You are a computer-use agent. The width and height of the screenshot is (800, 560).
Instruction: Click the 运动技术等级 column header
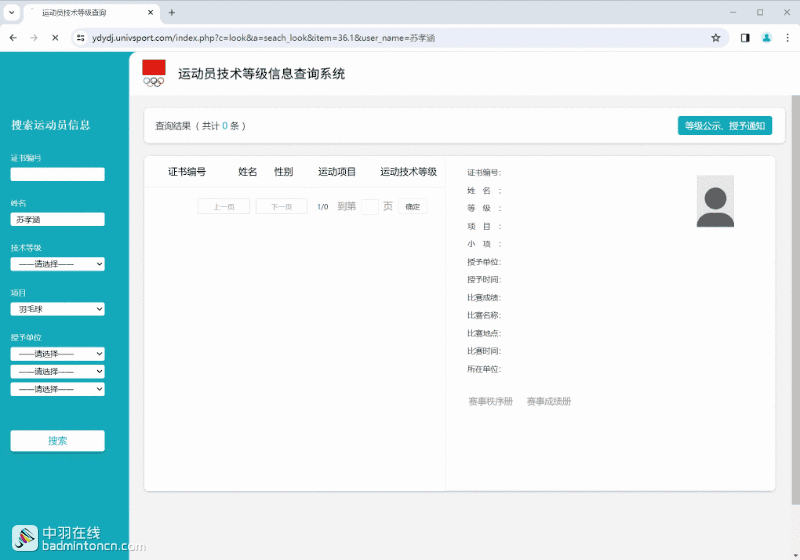408,172
